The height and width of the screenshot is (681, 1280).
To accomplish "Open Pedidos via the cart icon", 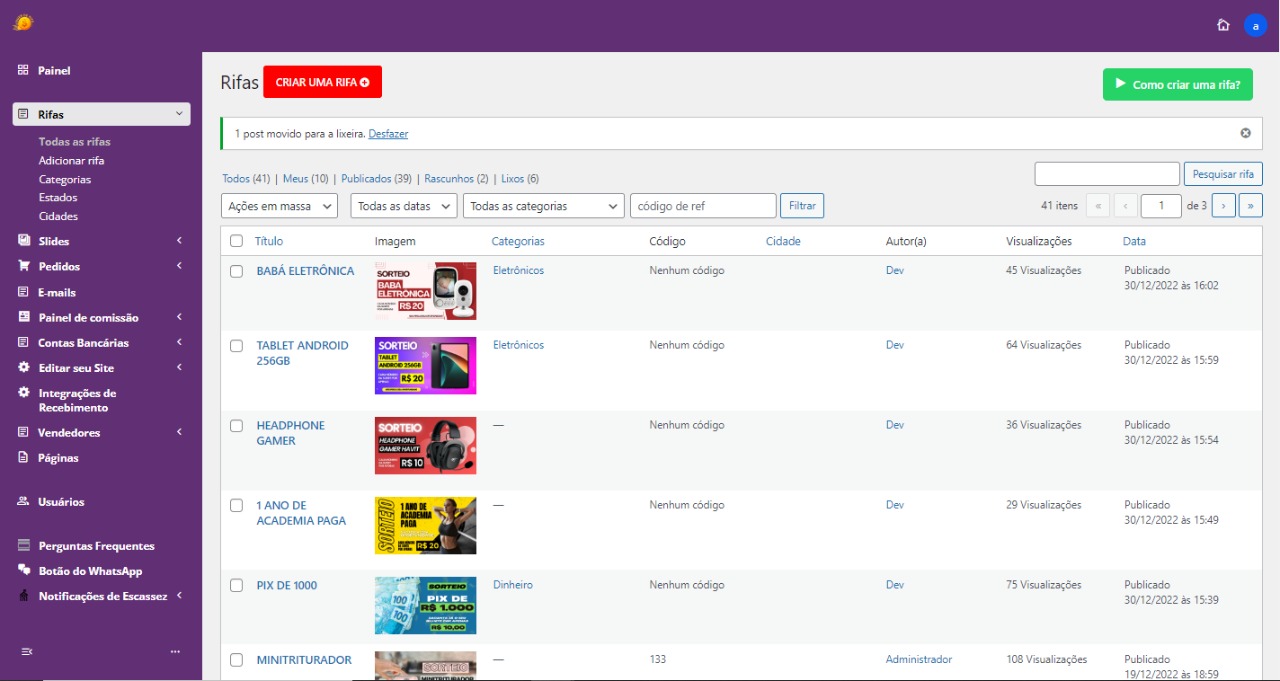I will click(x=23, y=267).
